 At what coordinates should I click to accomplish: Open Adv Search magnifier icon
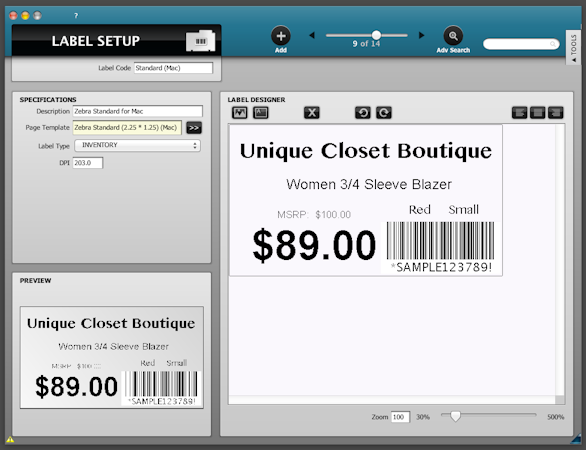453,36
